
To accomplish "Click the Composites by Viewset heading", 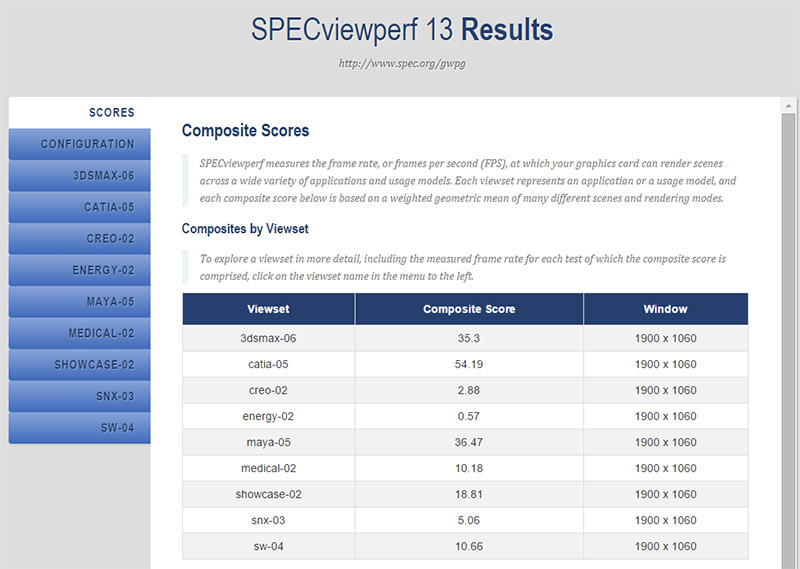I will (x=245, y=229).
